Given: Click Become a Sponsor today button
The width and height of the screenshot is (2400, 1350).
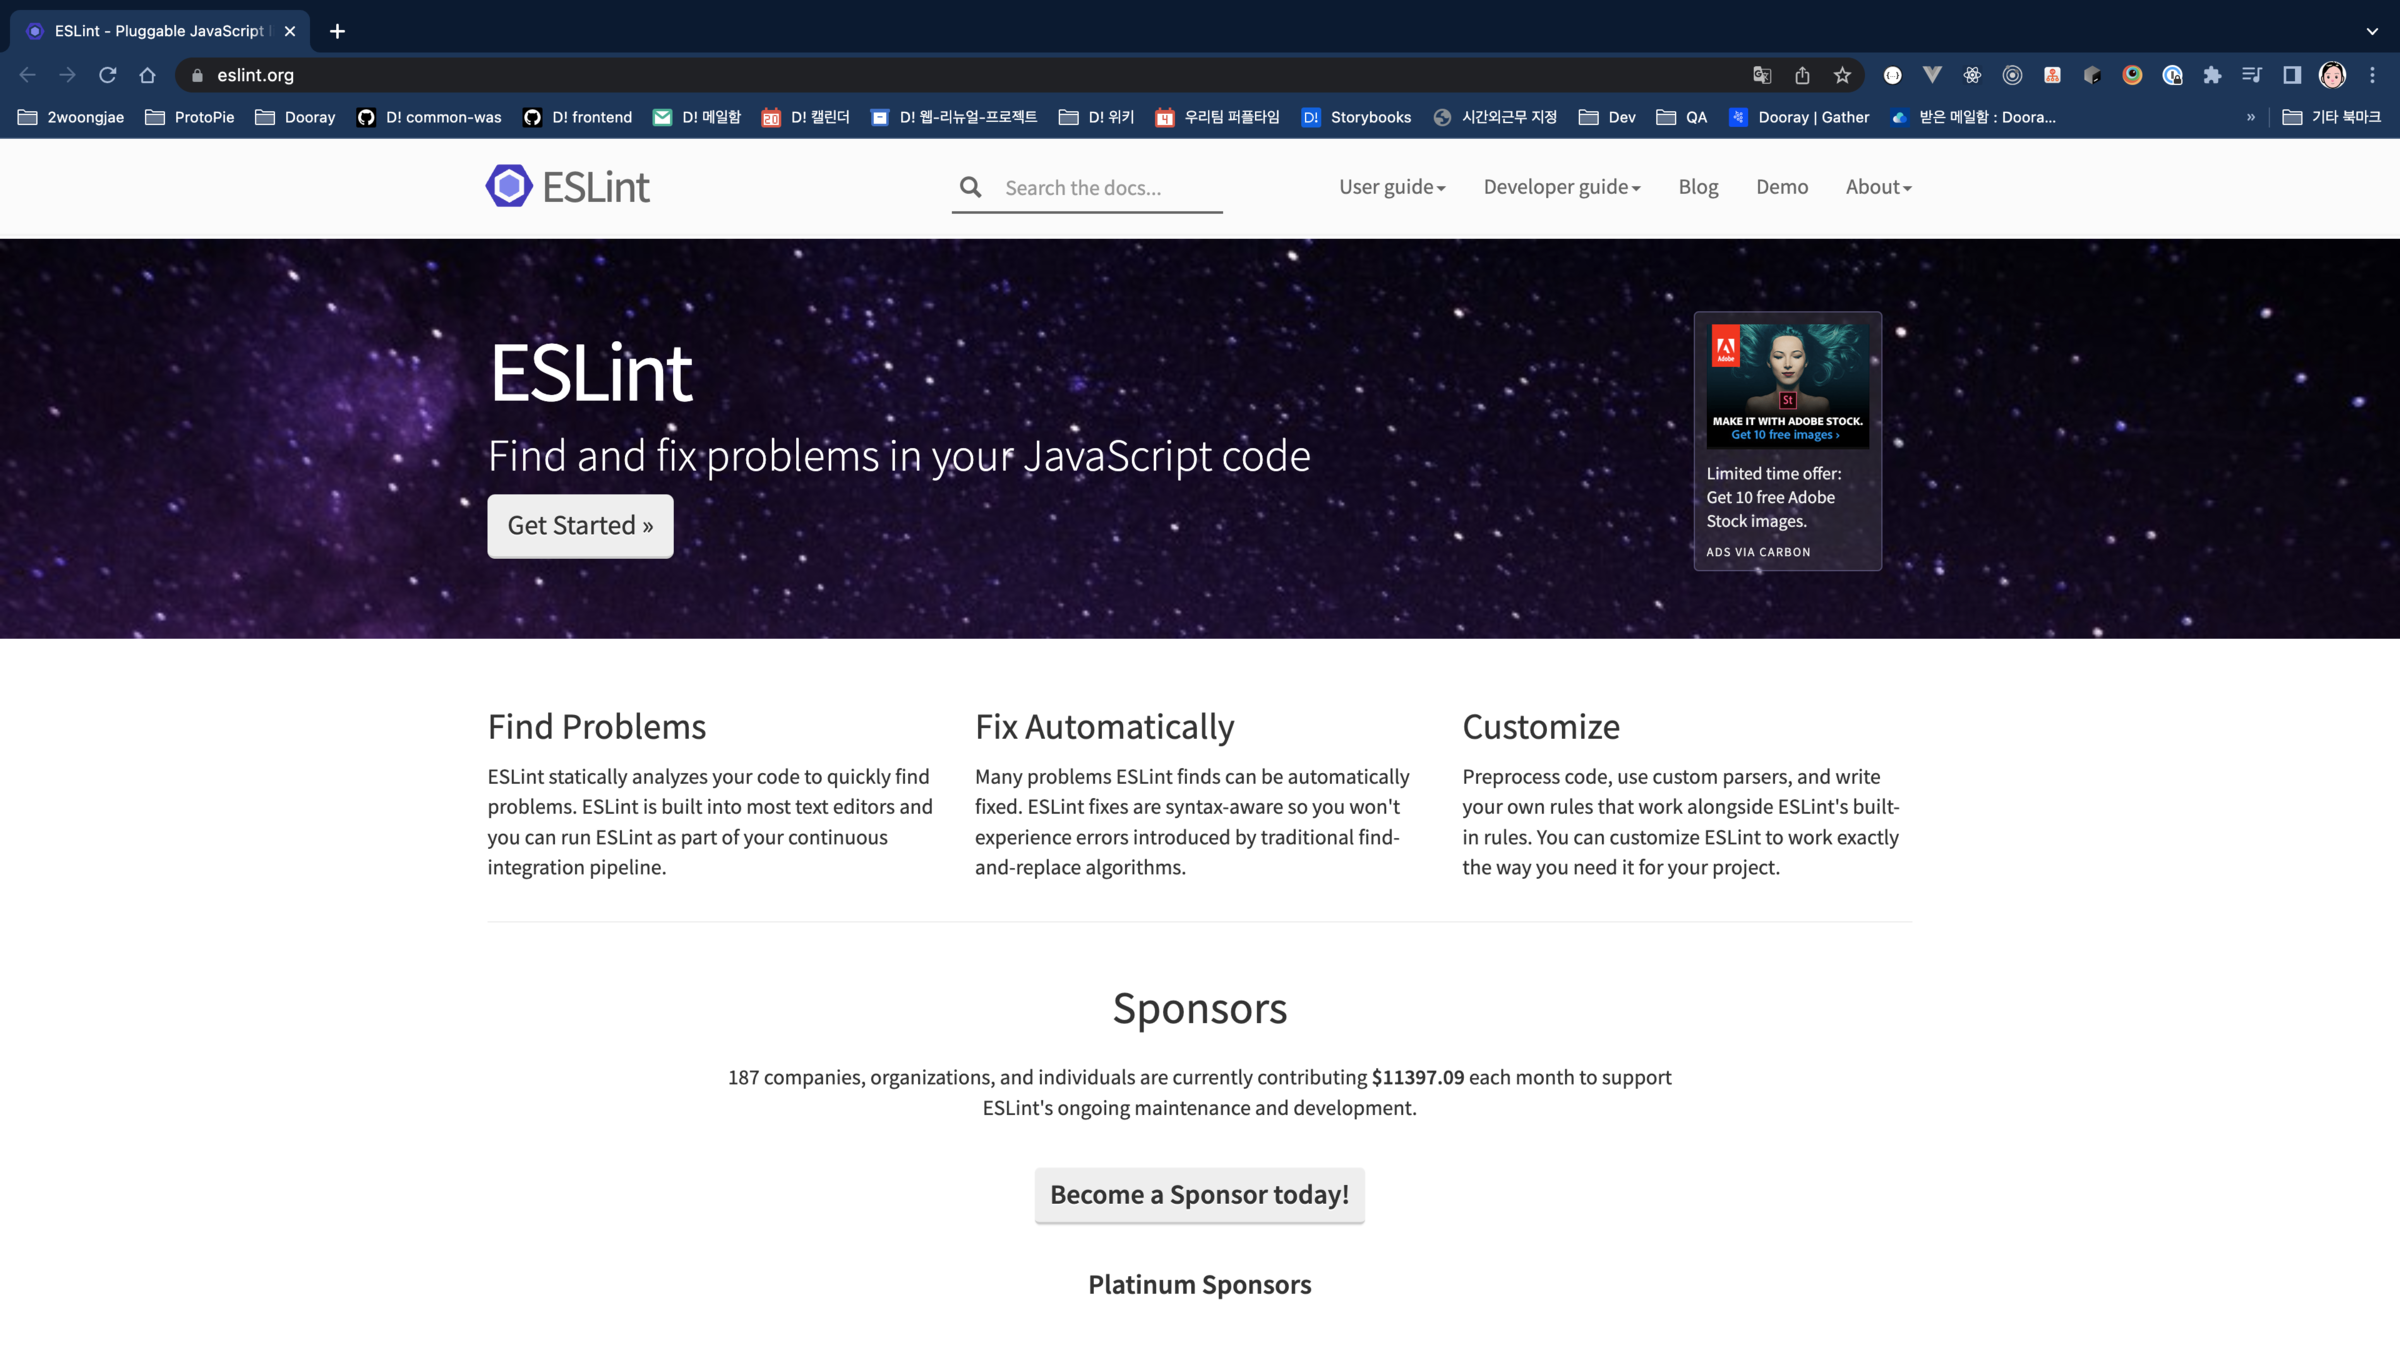Looking at the screenshot, I should pyautogui.click(x=1199, y=1194).
